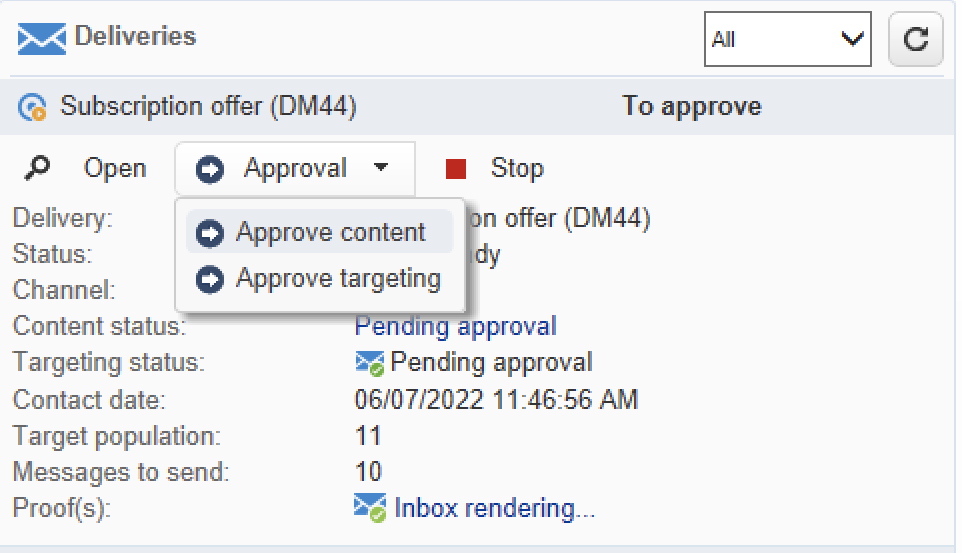
Task: Open the Inbox rendering proof link
Action: [494, 508]
